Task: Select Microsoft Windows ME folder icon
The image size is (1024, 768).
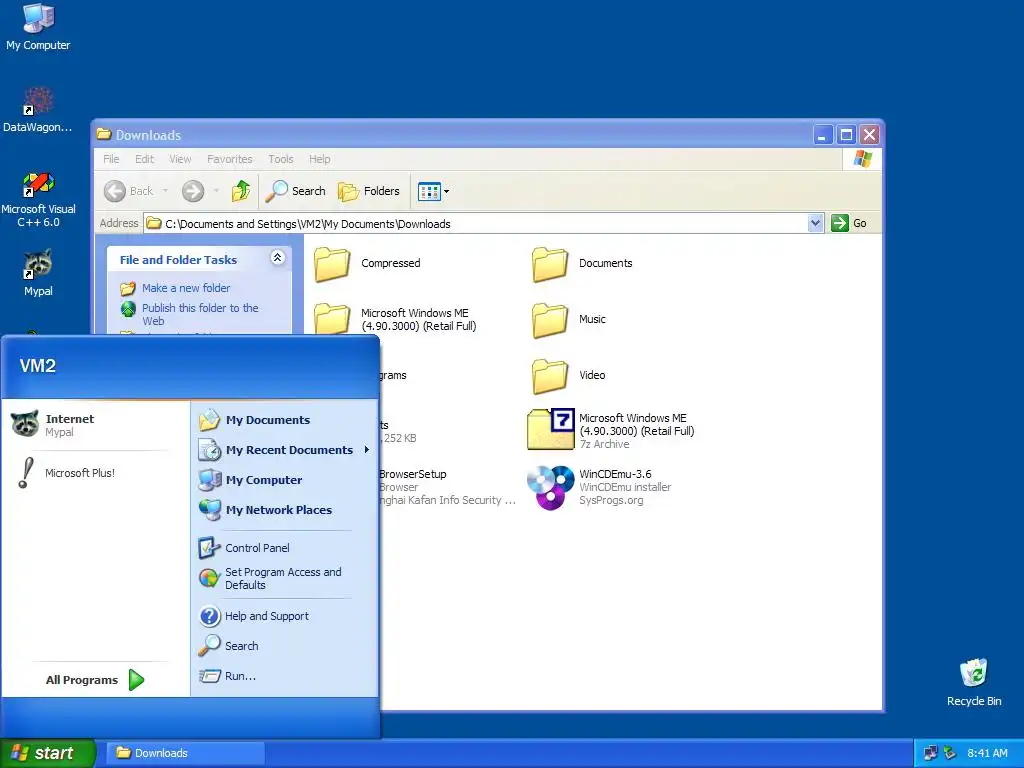Action: pyautogui.click(x=332, y=319)
